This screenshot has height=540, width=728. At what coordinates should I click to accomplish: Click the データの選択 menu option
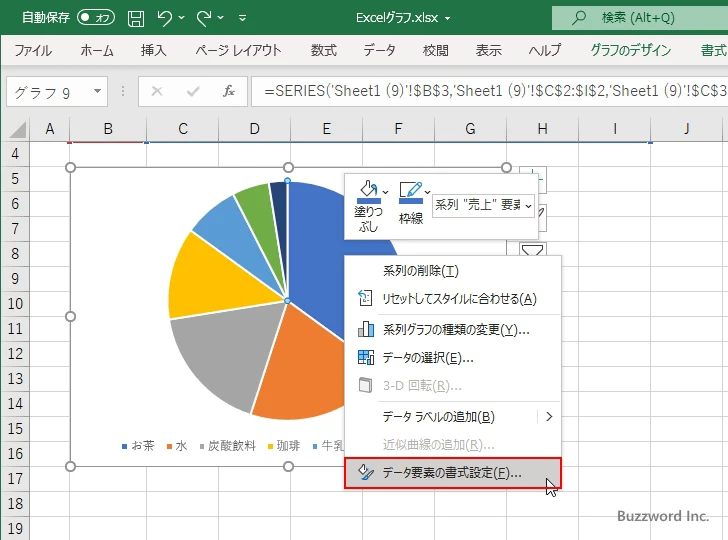pos(427,357)
